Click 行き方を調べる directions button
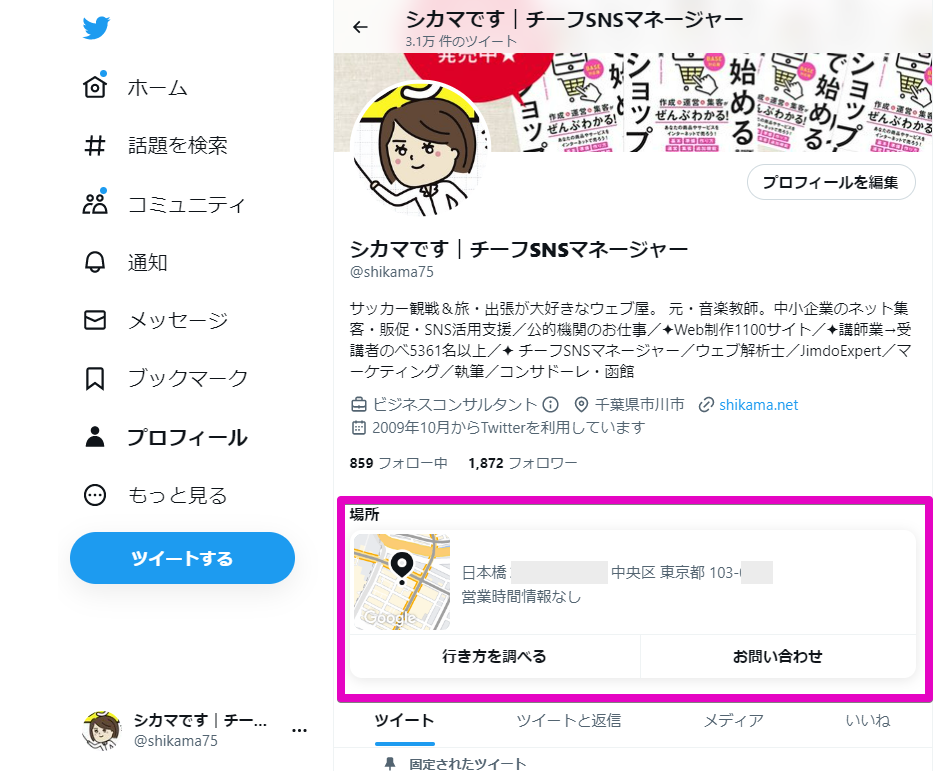This screenshot has height=771, width=942. (495, 656)
